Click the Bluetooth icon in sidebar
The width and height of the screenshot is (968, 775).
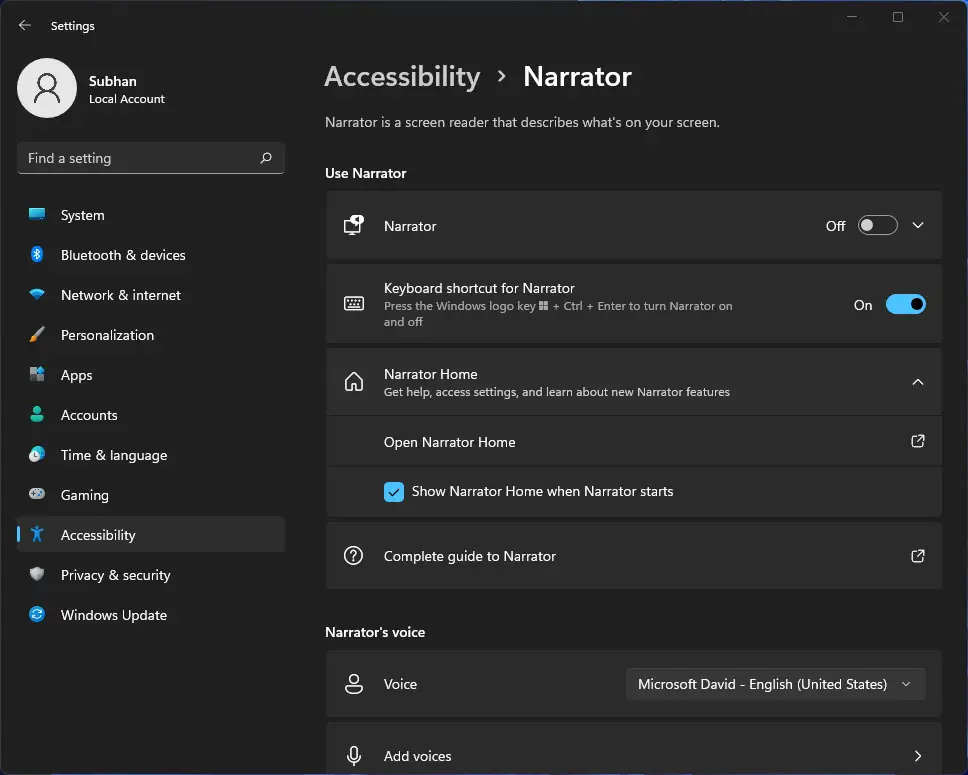37,254
